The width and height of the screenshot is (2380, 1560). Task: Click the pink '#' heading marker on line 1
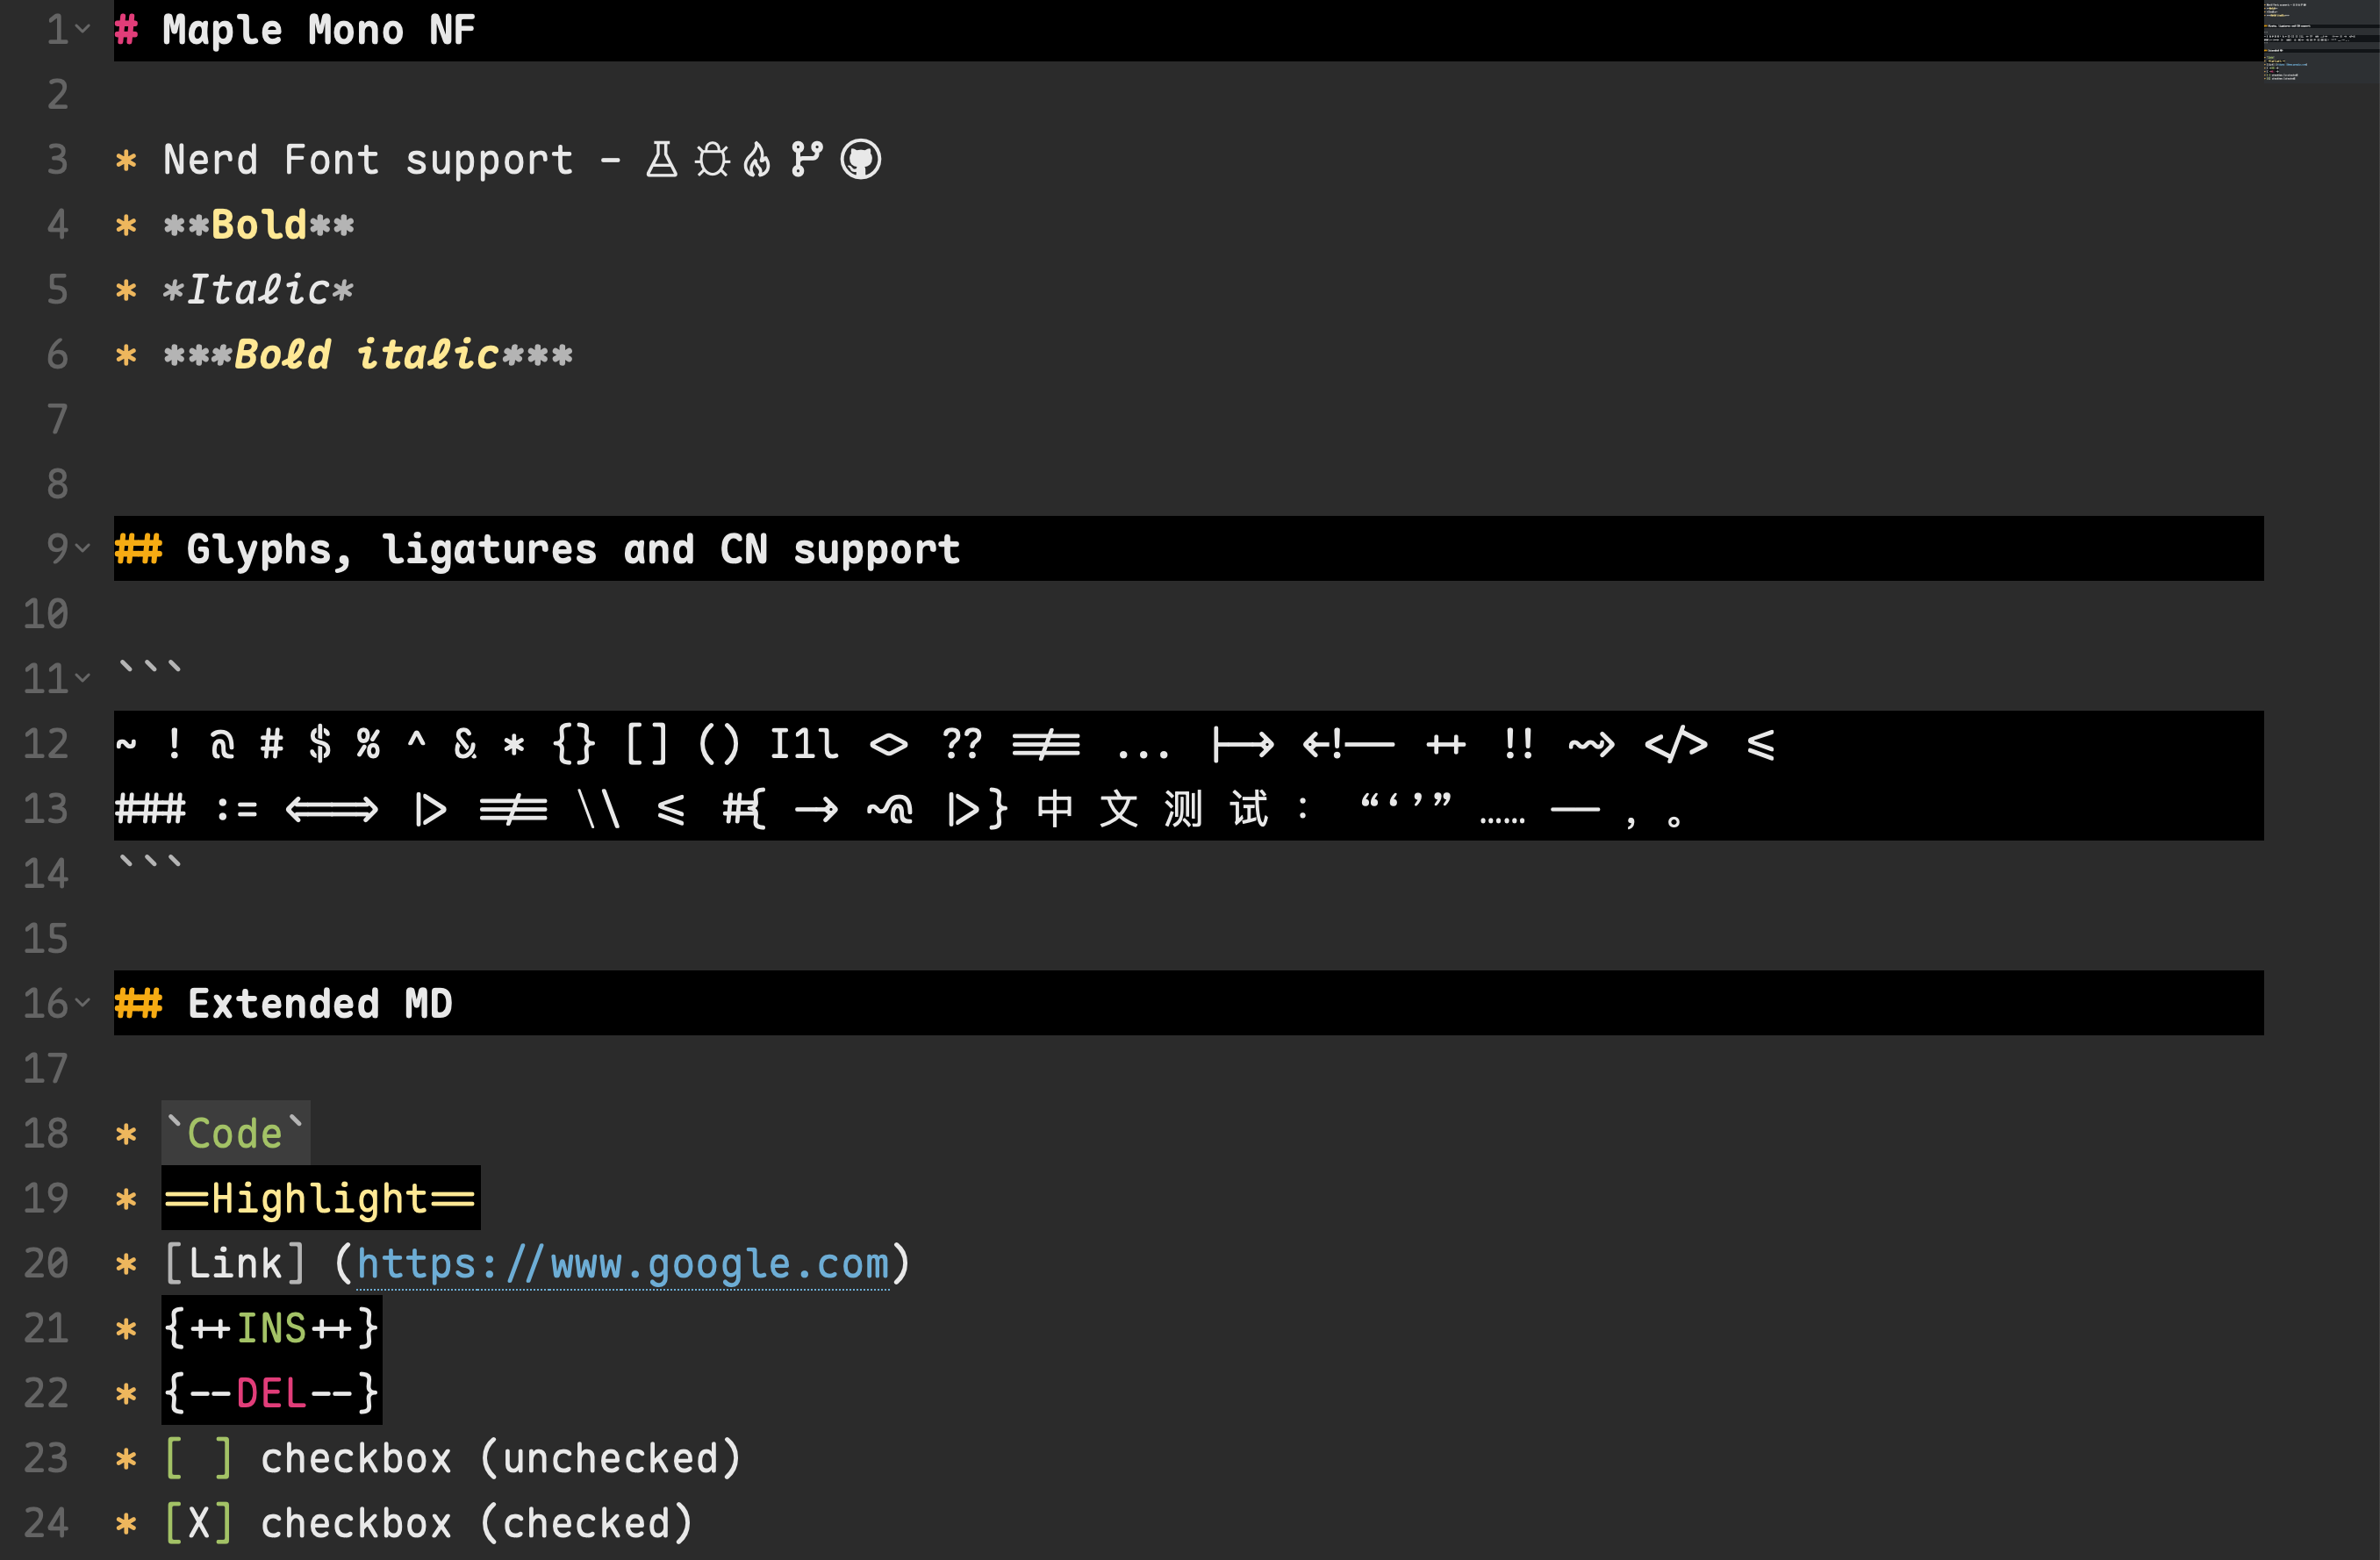[126, 30]
